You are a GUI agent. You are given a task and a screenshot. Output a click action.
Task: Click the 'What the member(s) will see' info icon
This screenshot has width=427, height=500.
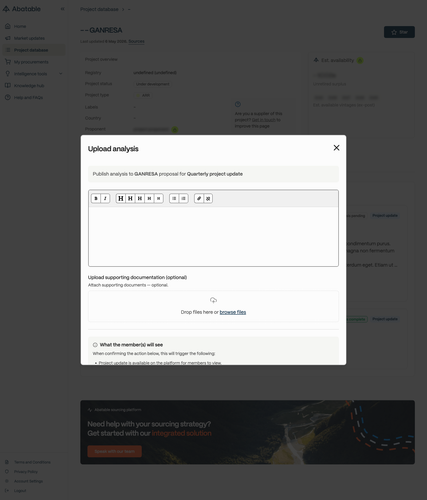pos(95,345)
